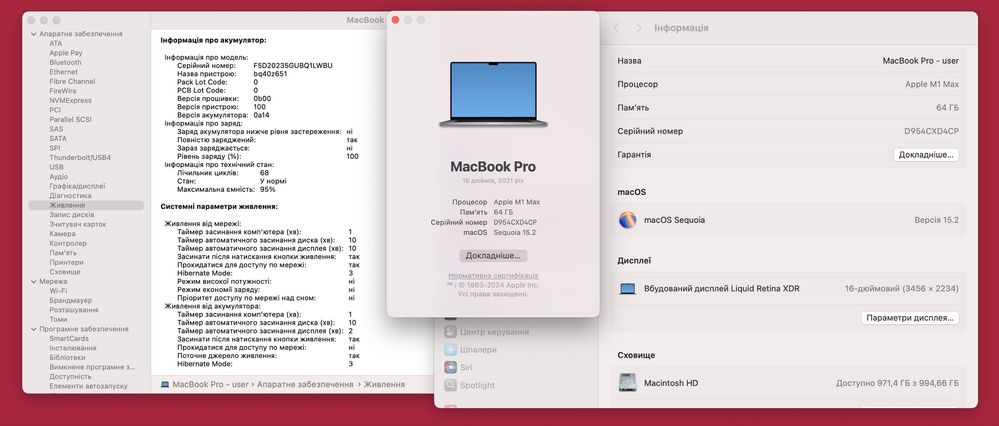Select Графіка/дисплеї entry
This screenshot has width=999, height=426.
click(x=77, y=186)
